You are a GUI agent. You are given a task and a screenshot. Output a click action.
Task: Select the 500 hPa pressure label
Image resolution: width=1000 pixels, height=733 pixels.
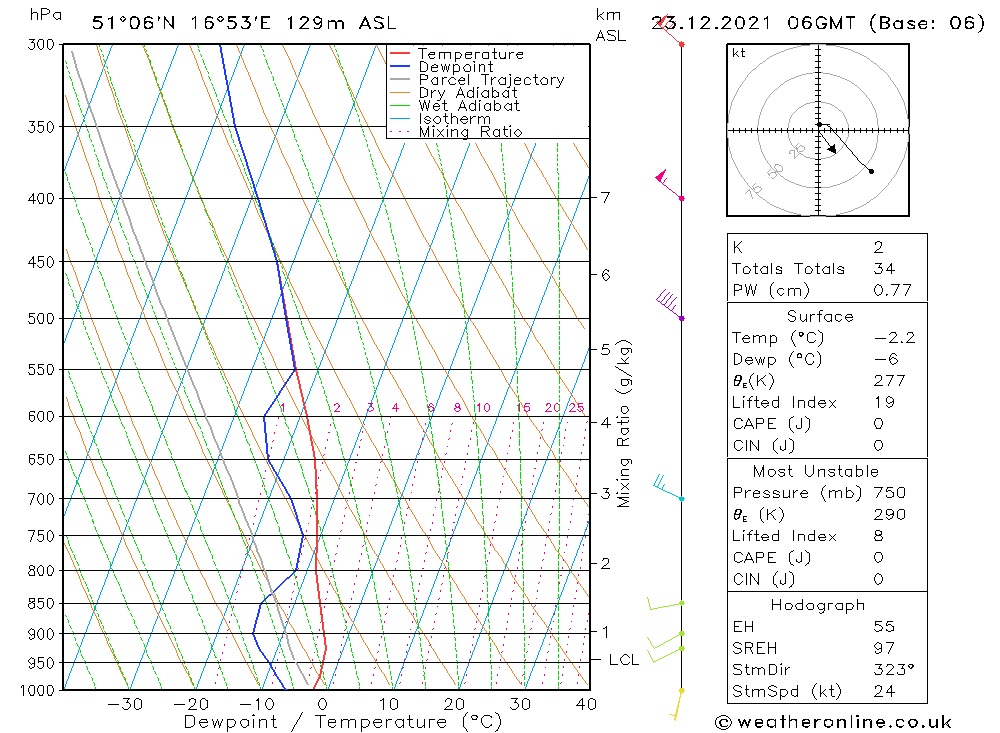[x=41, y=318]
